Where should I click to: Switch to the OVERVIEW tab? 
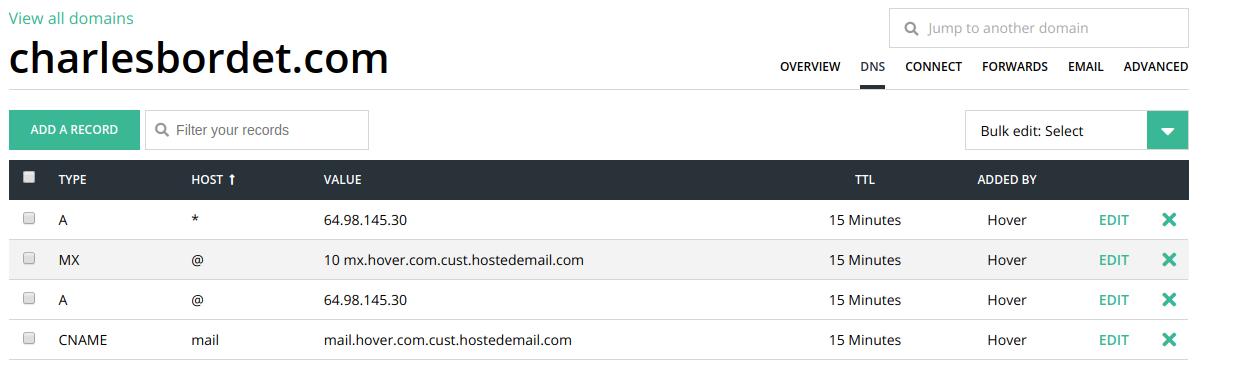[810, 67]
